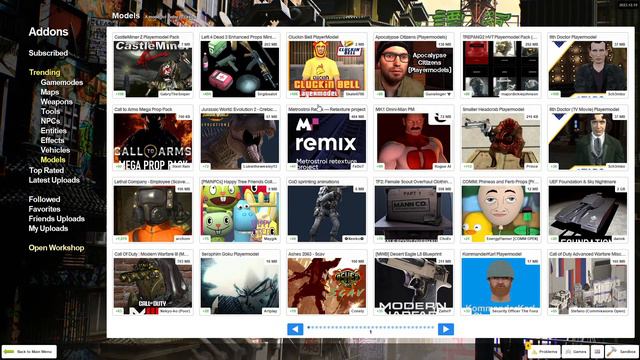
Task: Open the TREPANG2 HVT Playermodel Pack thumbnail
Action: pyautogui.click(x=501, y=69)
